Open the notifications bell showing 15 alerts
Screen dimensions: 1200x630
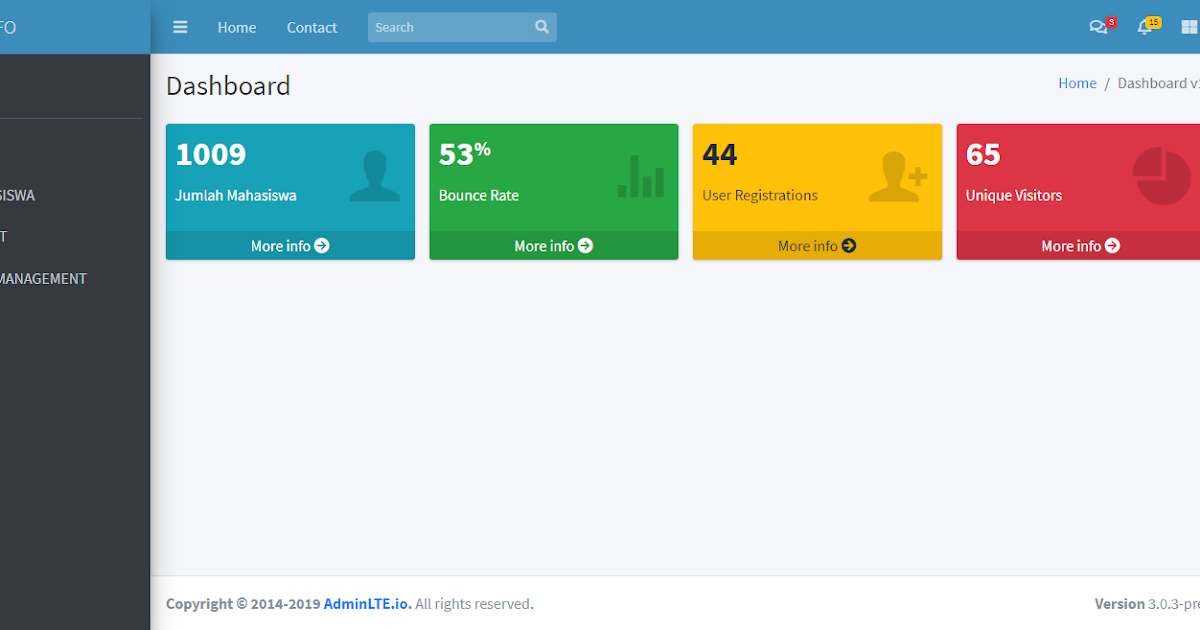click(1144, 27)
